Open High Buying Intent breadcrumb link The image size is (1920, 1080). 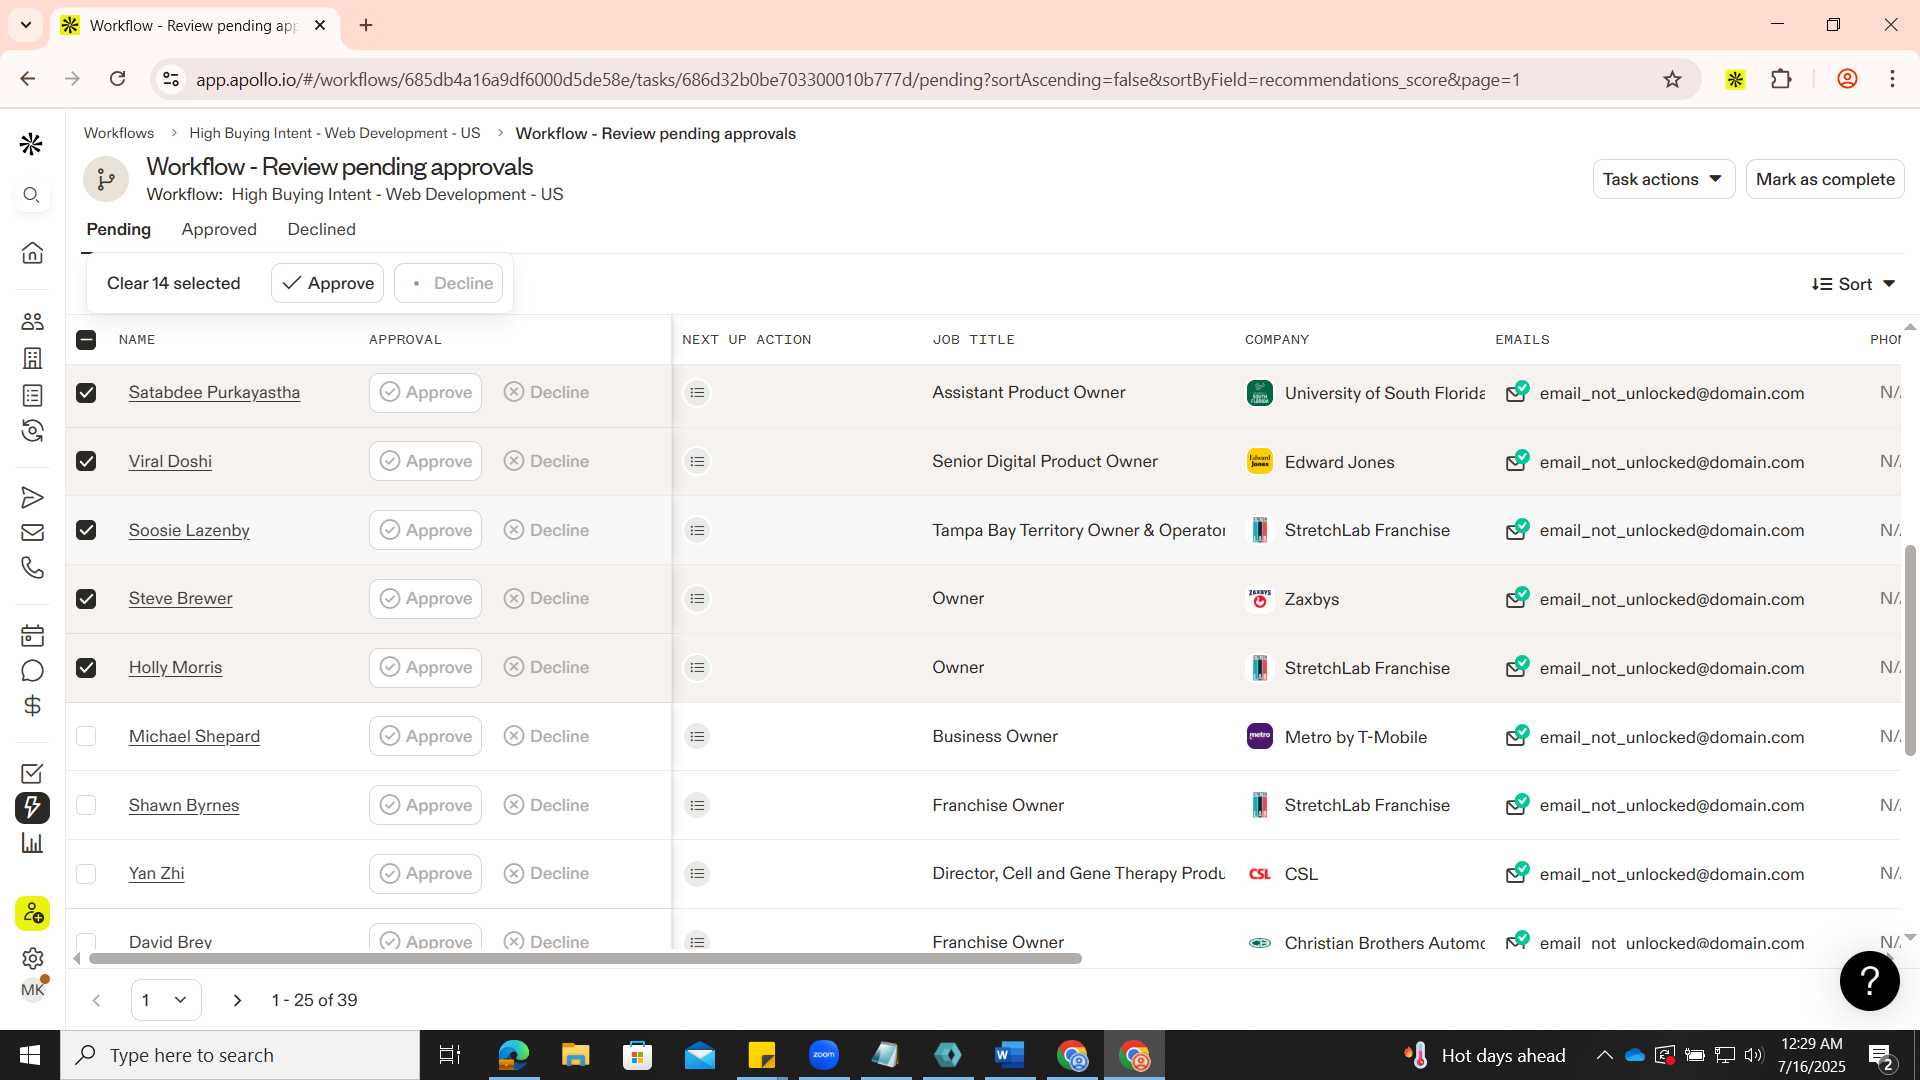[x=335, y=133]
